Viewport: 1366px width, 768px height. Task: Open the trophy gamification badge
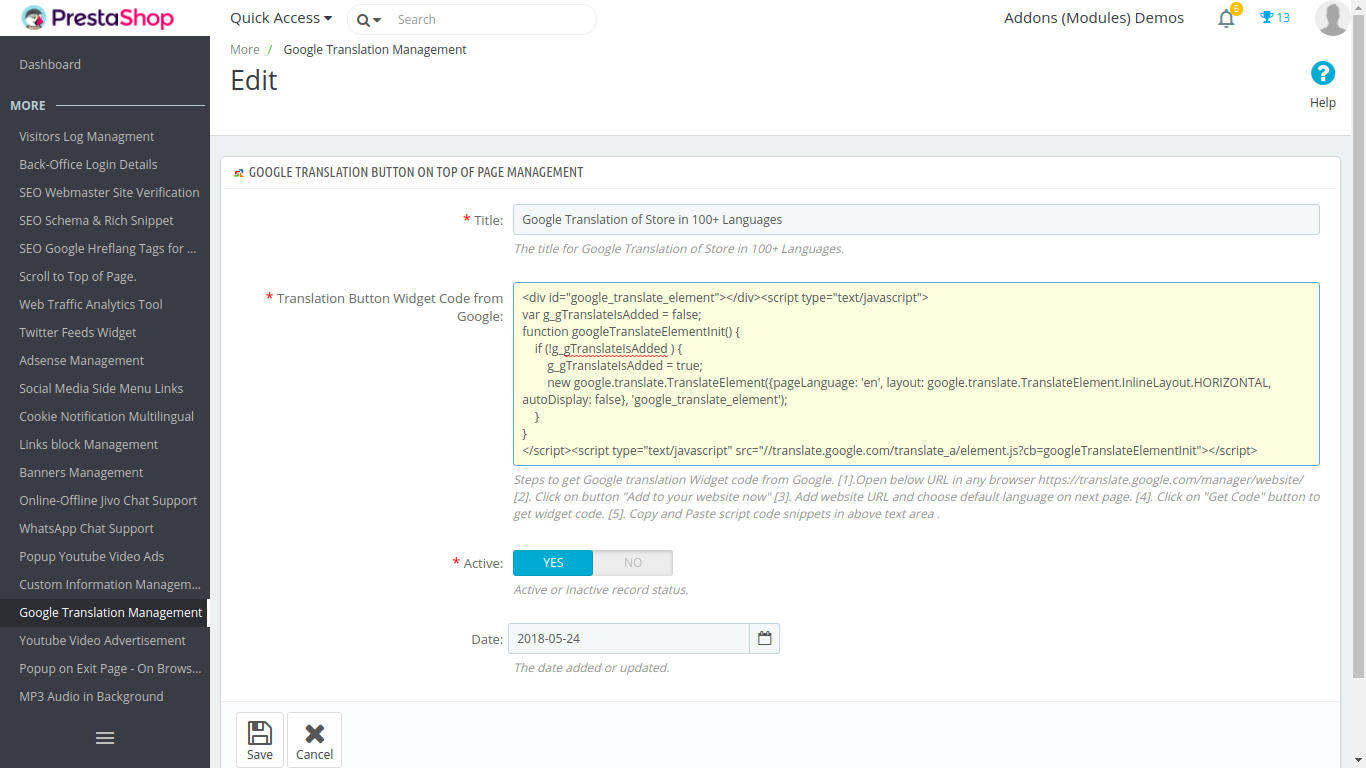coord(1275,18)
